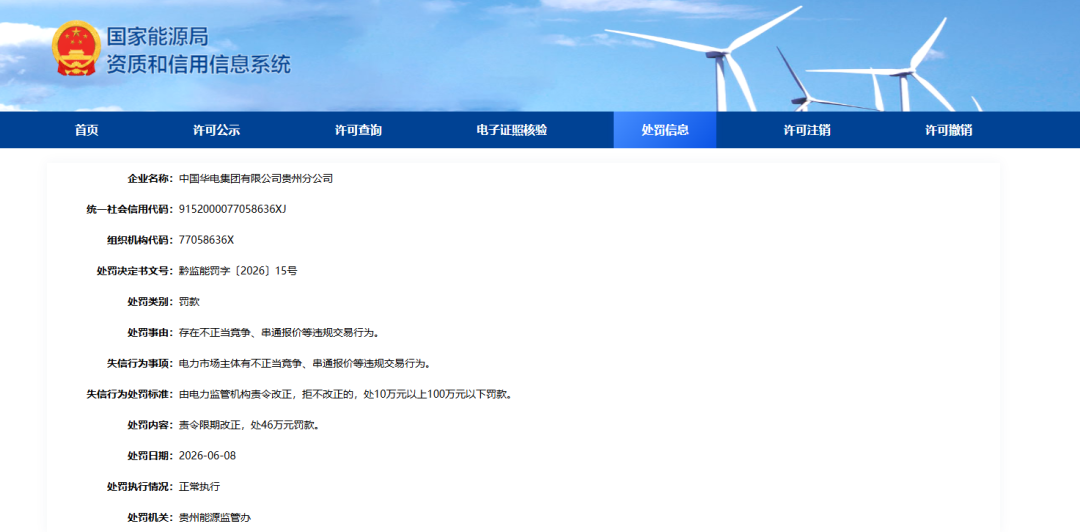
Task: Click the penalty type value 罚款
Action: [x=189, y=302]
